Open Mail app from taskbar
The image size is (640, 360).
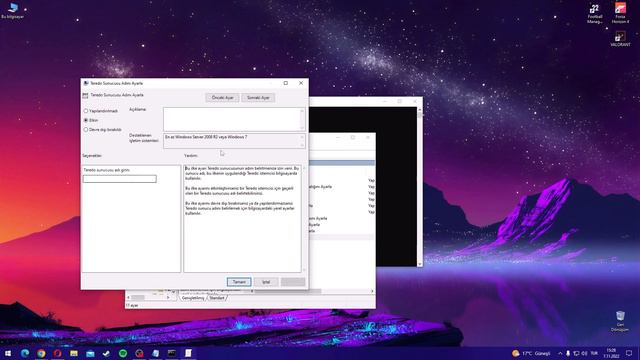pos(90,353)
